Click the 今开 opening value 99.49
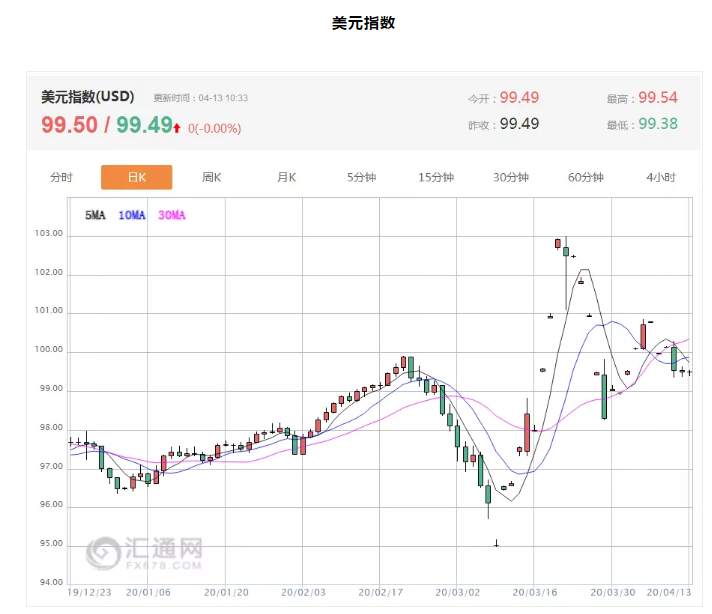The width and height of the screenshot is (712, 614). pyautogui.click(x=519, y=98)
